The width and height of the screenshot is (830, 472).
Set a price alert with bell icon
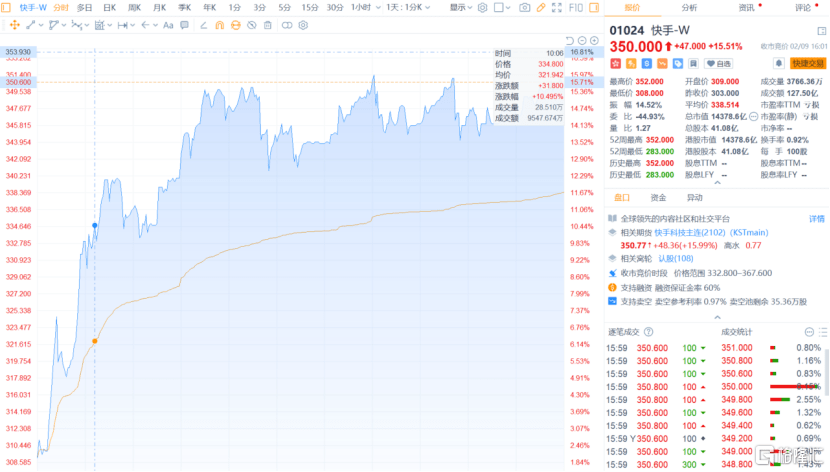778,63
